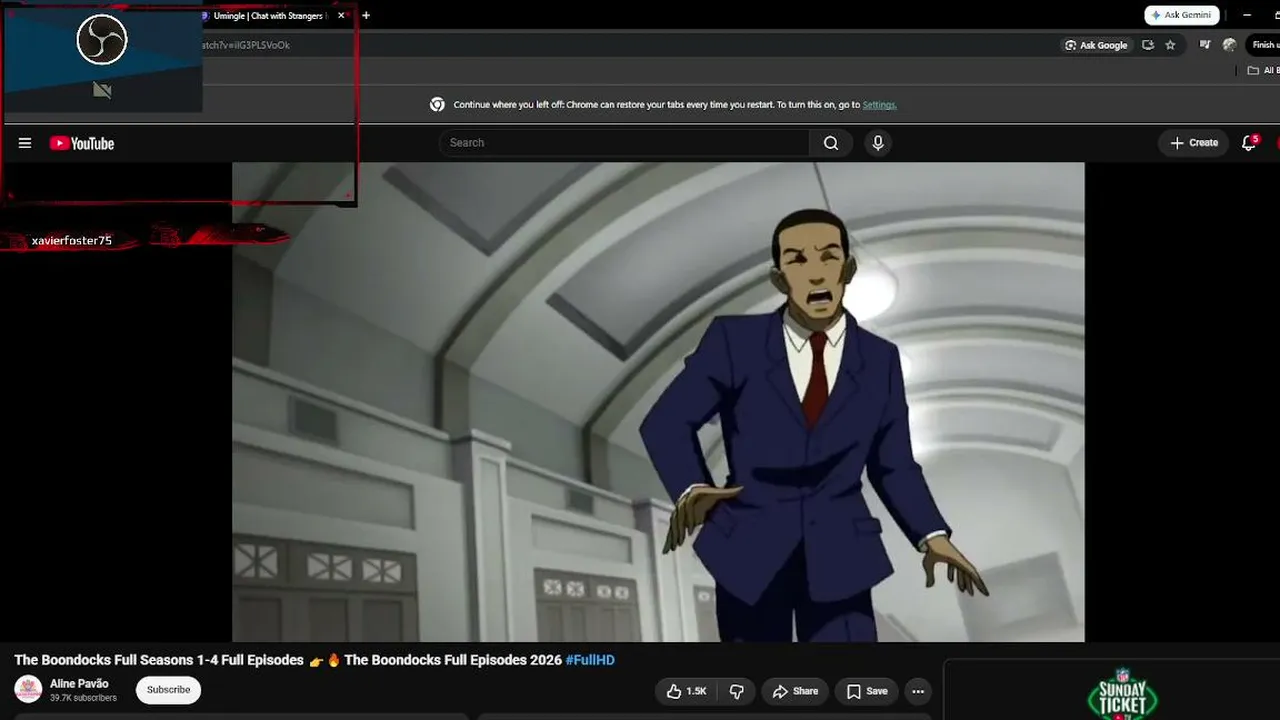Click the Chrome address bar URL

pyautogui.click(x=245, y=45)
